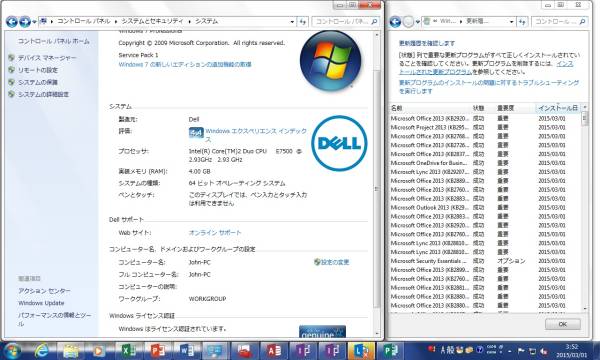Click the search magnifier in System window
Screen dimensions: 600x360
[374, 22]
